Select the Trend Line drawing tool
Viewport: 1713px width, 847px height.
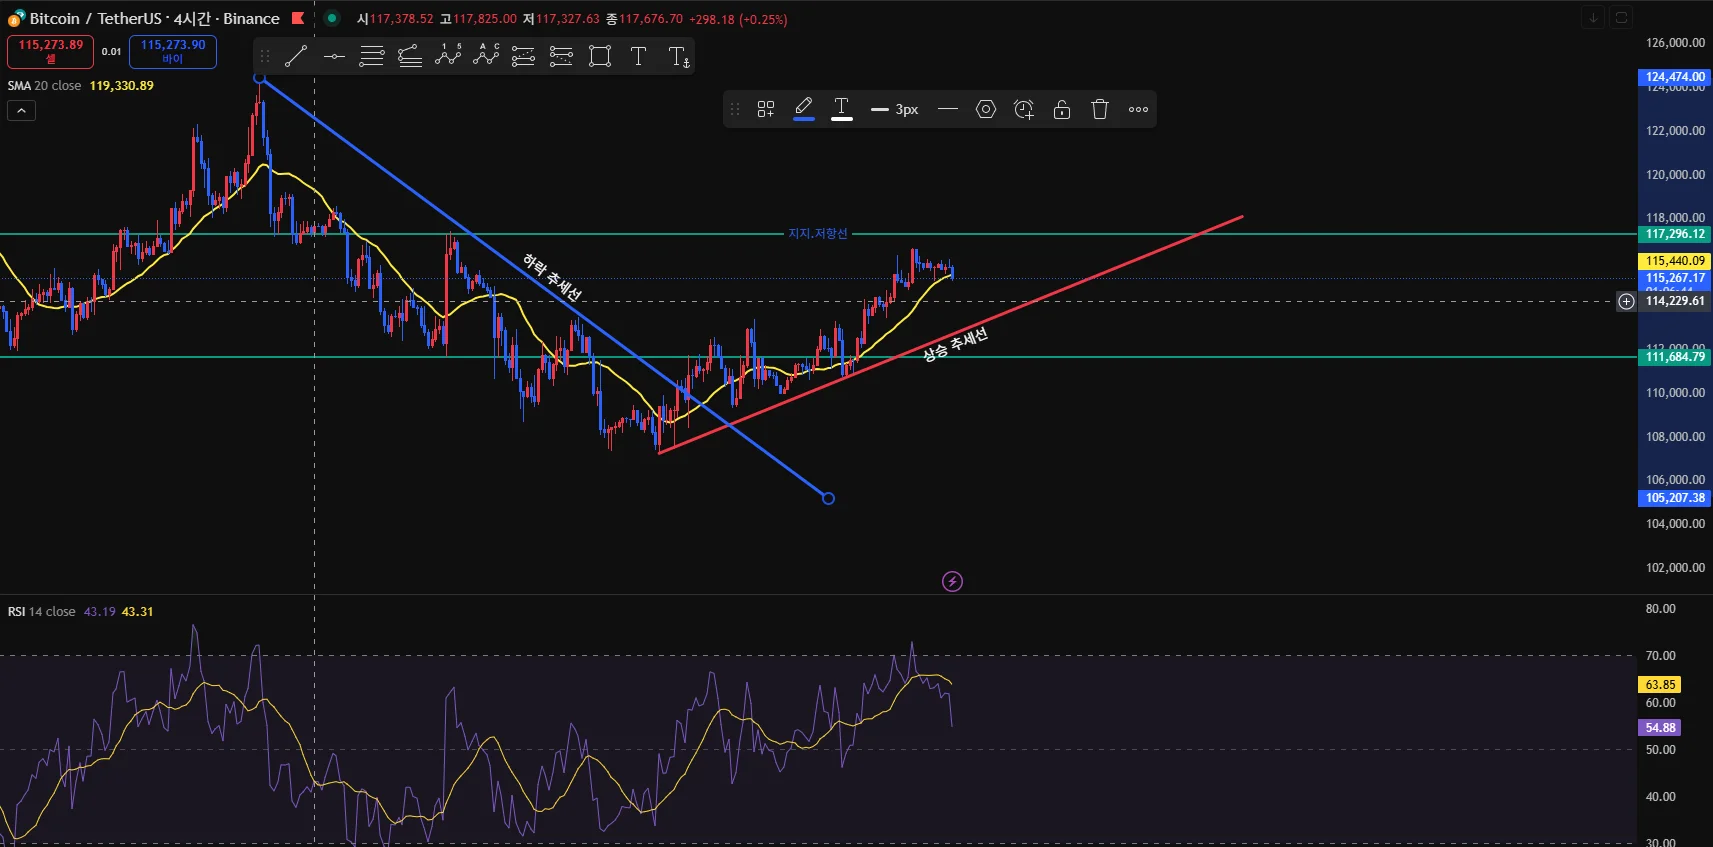(295, 56)
